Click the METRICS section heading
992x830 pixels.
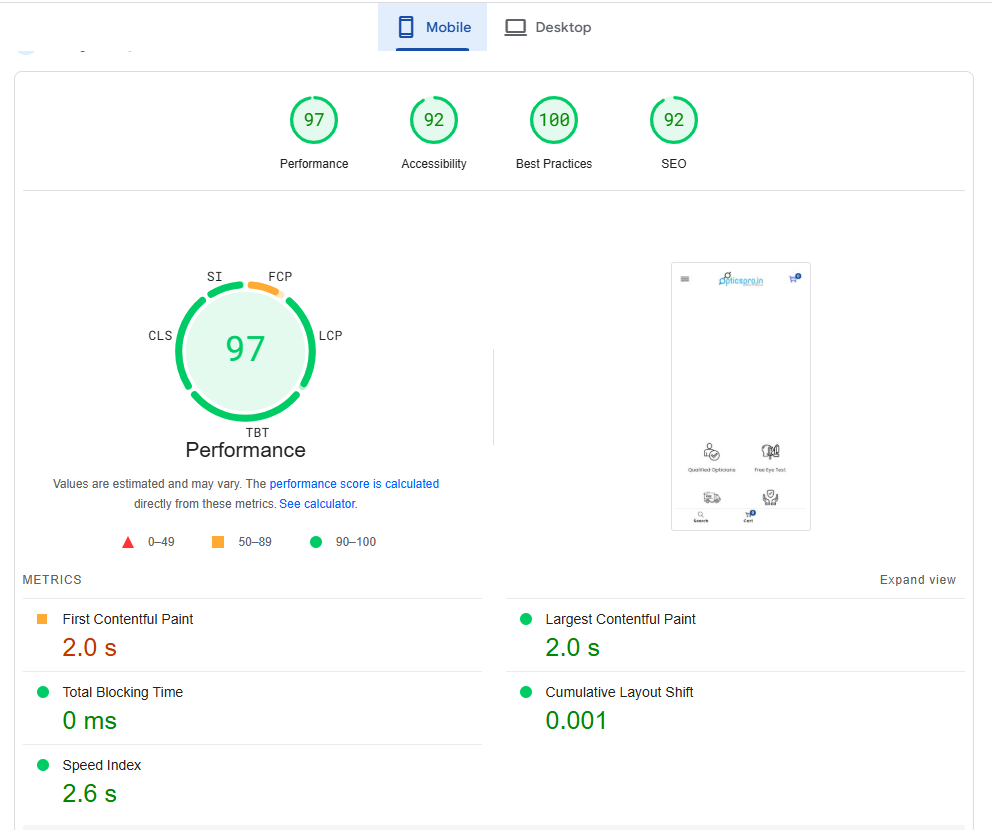(52, 580)
